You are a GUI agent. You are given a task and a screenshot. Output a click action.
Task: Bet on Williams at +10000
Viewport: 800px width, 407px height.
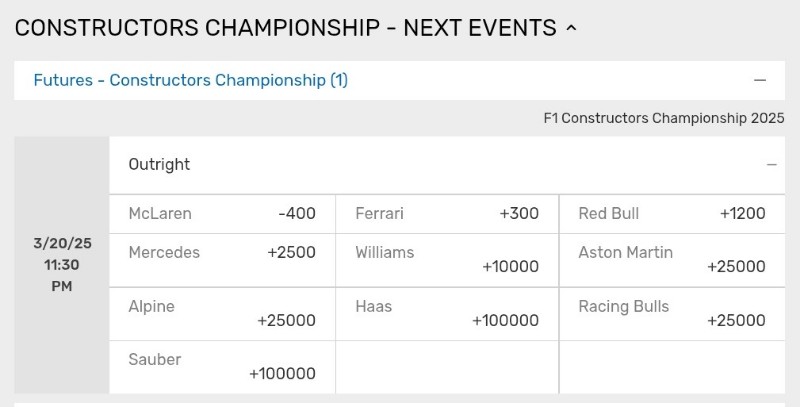coord(447,261)
